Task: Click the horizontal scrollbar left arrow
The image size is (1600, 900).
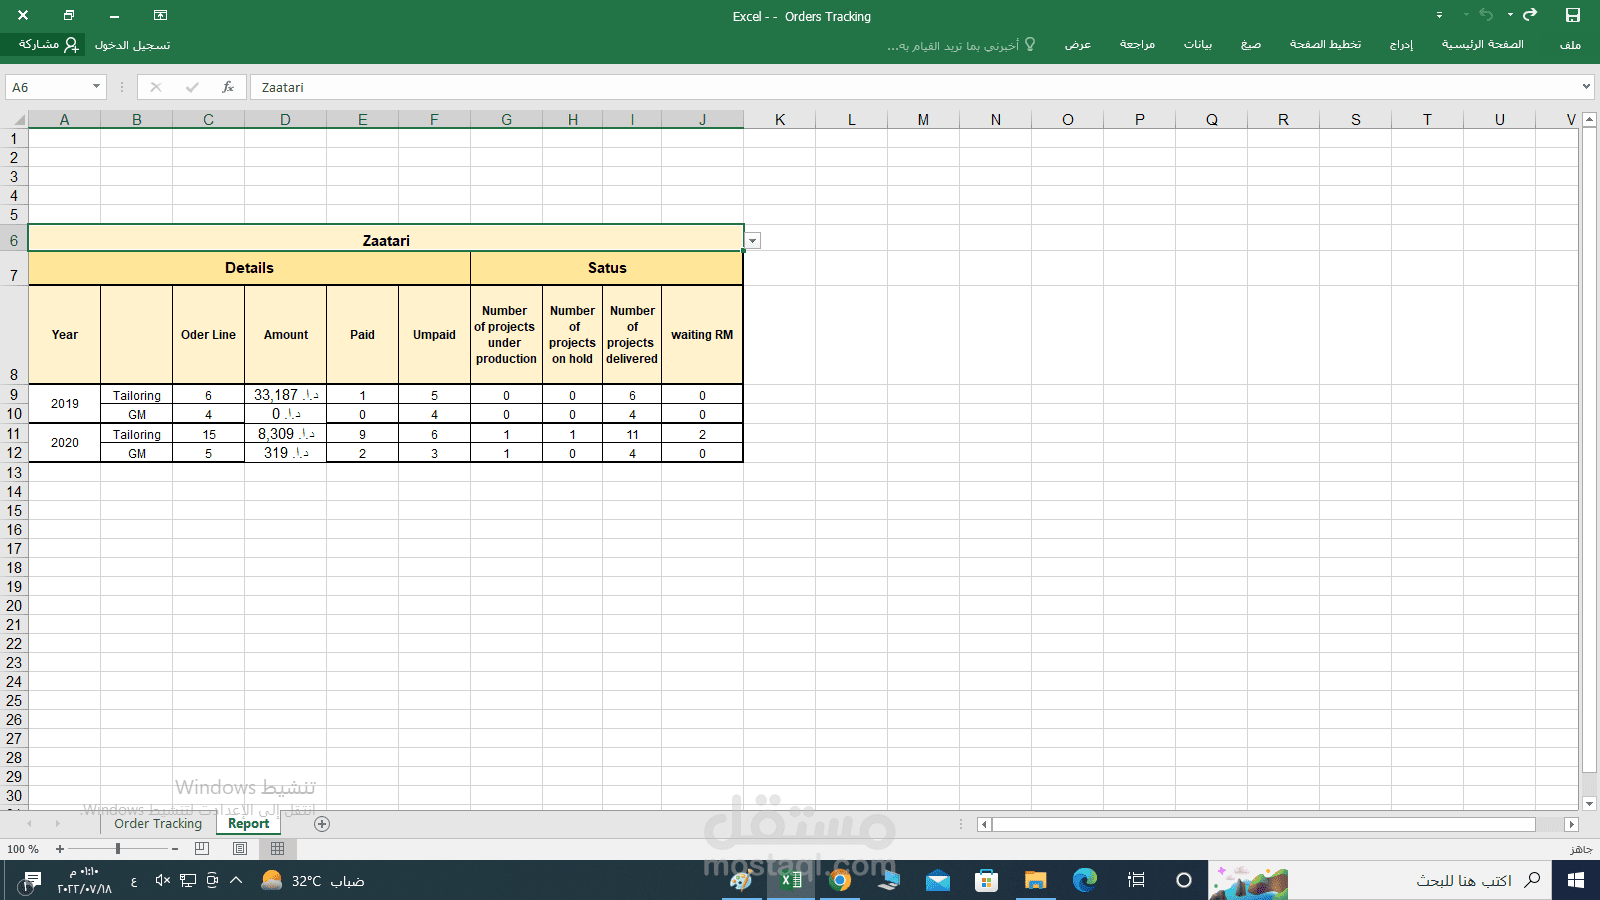Action: click(984, 825)
